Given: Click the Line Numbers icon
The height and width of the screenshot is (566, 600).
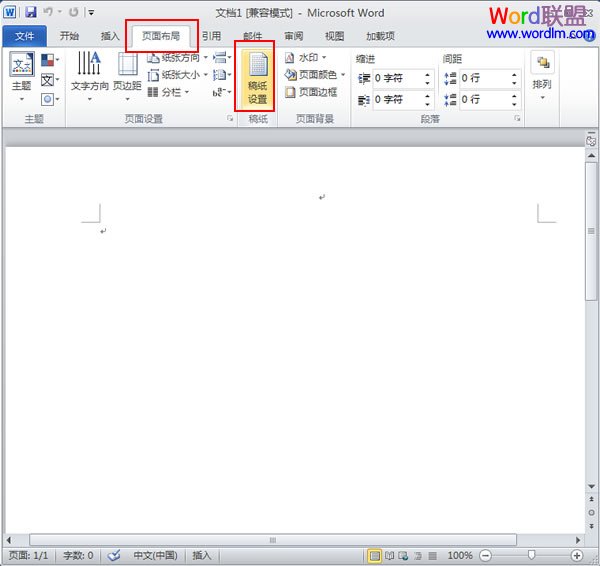Looking at the screenshot, I should click(222, 75).
